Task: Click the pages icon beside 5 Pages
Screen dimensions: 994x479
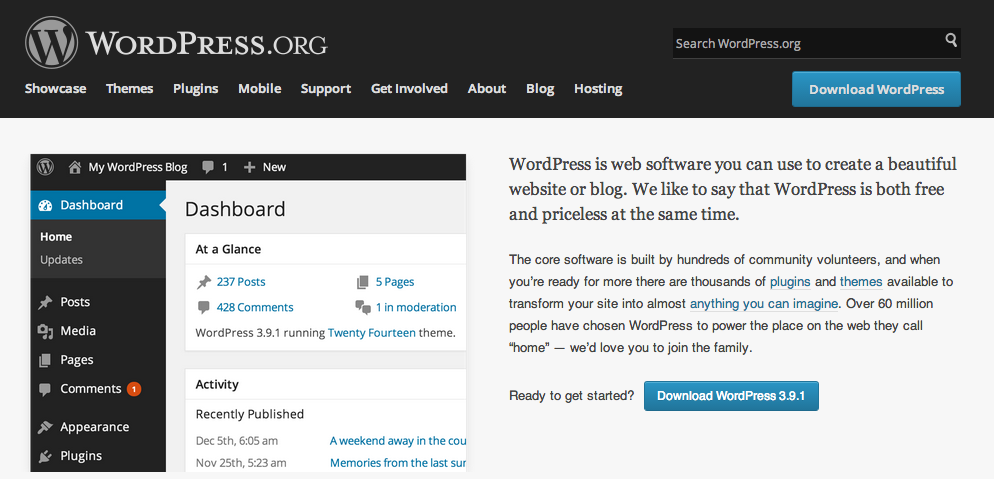Action: click(x=363, y=282)
